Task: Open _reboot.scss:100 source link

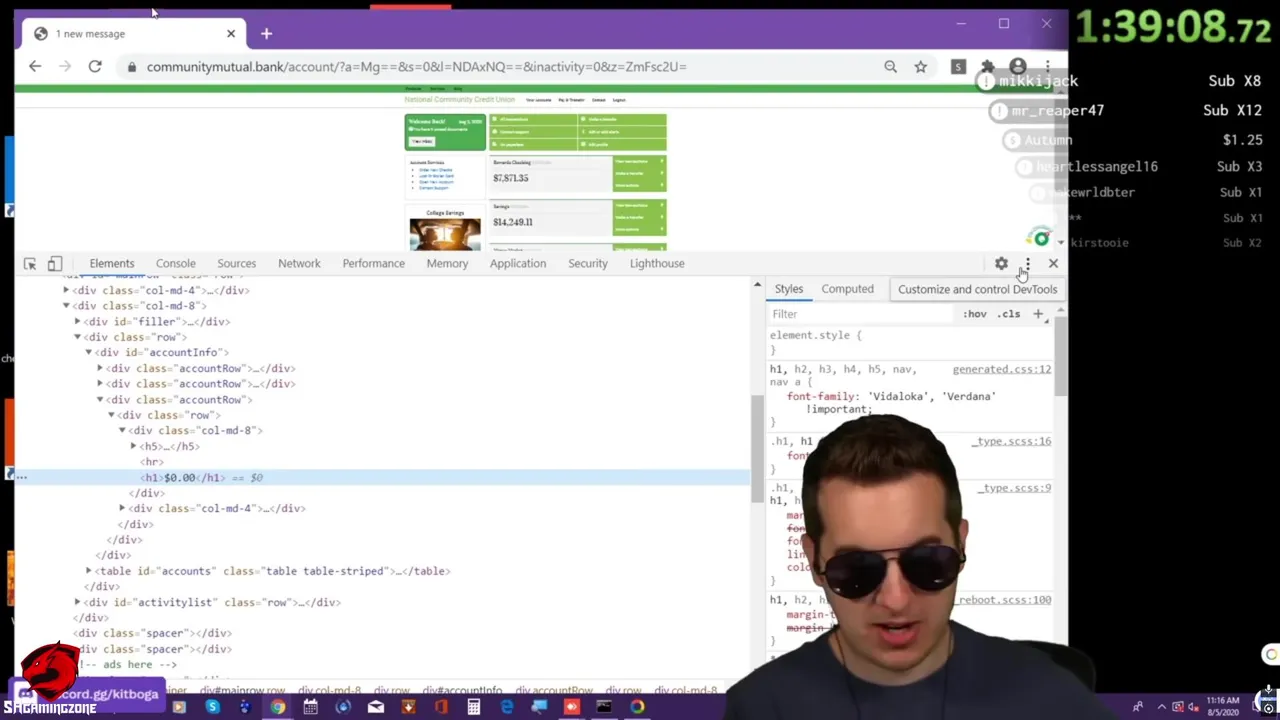Action: pyautogui.click(x=1005, y=600)
